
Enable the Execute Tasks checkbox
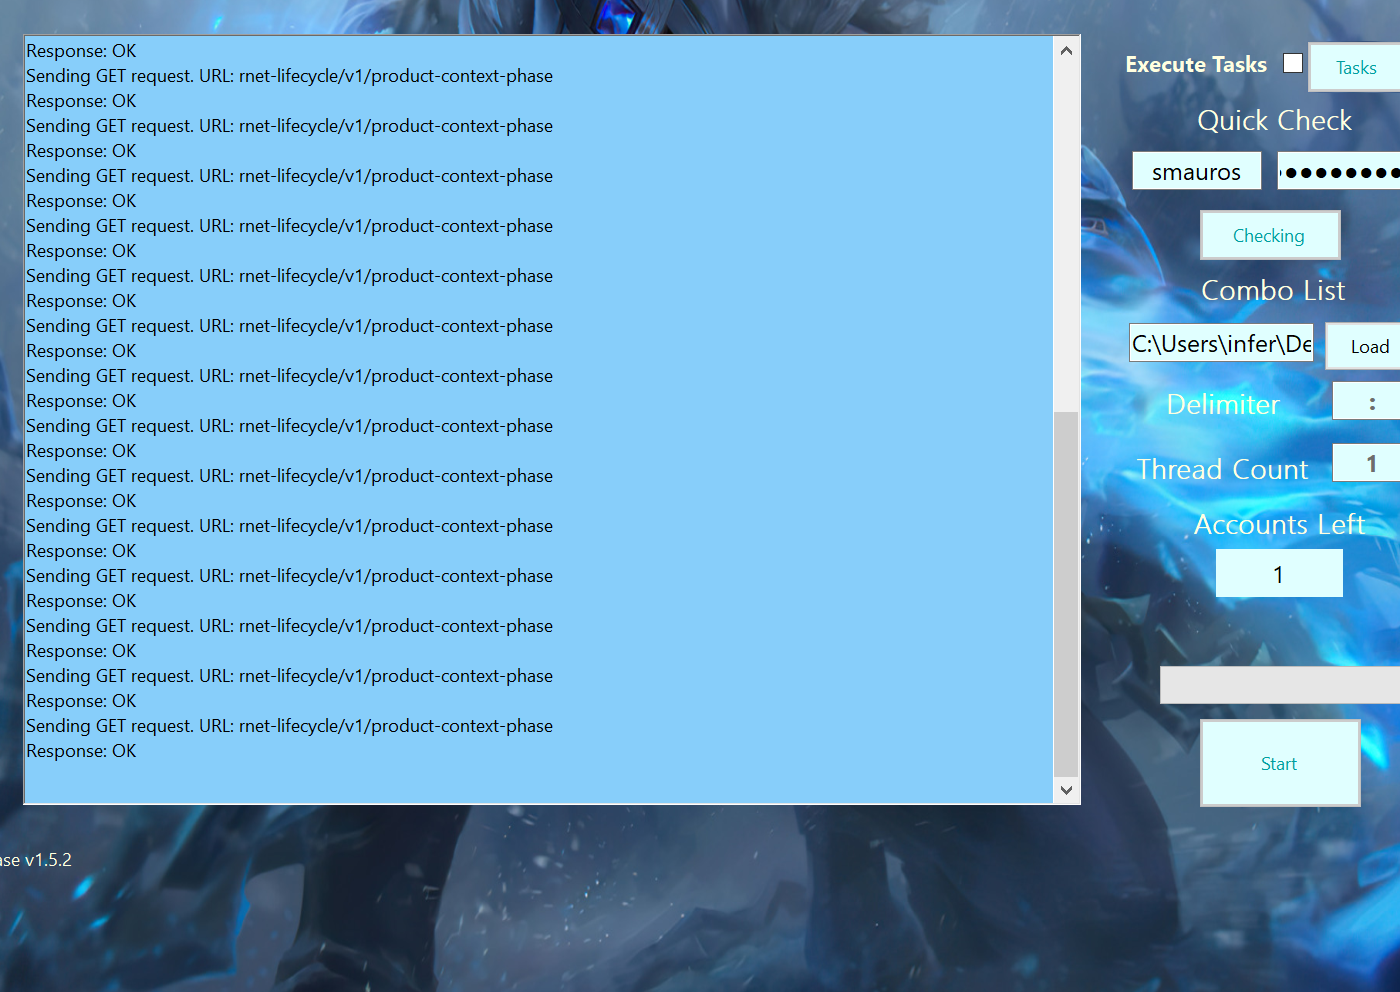pos(1293,63)
